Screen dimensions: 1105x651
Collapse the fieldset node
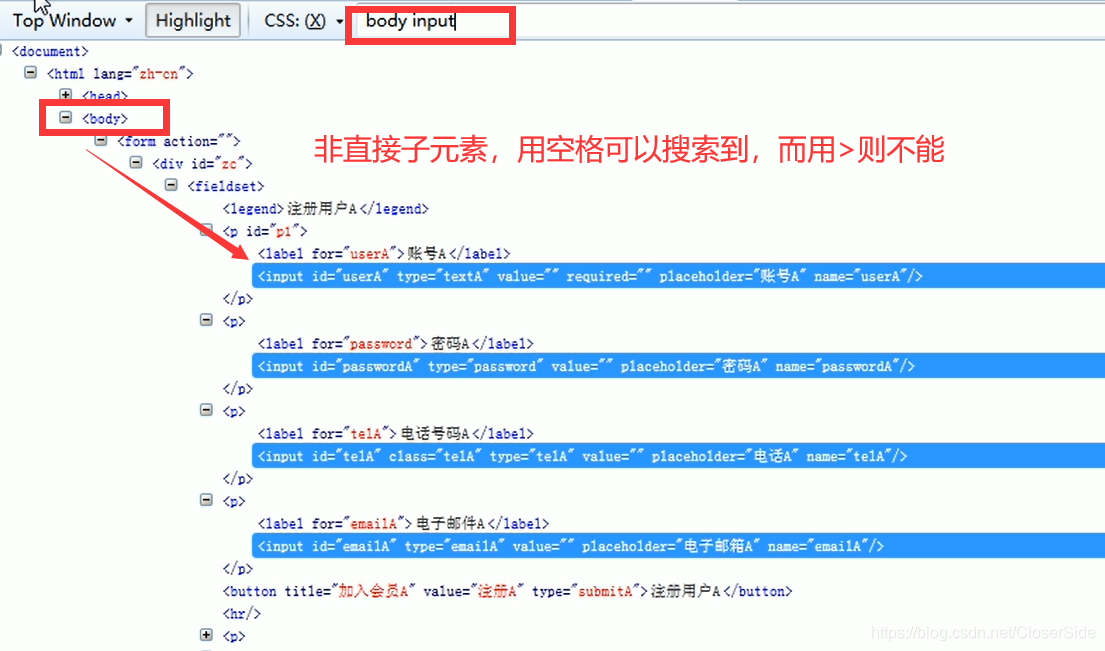click(x=171, y=185)
